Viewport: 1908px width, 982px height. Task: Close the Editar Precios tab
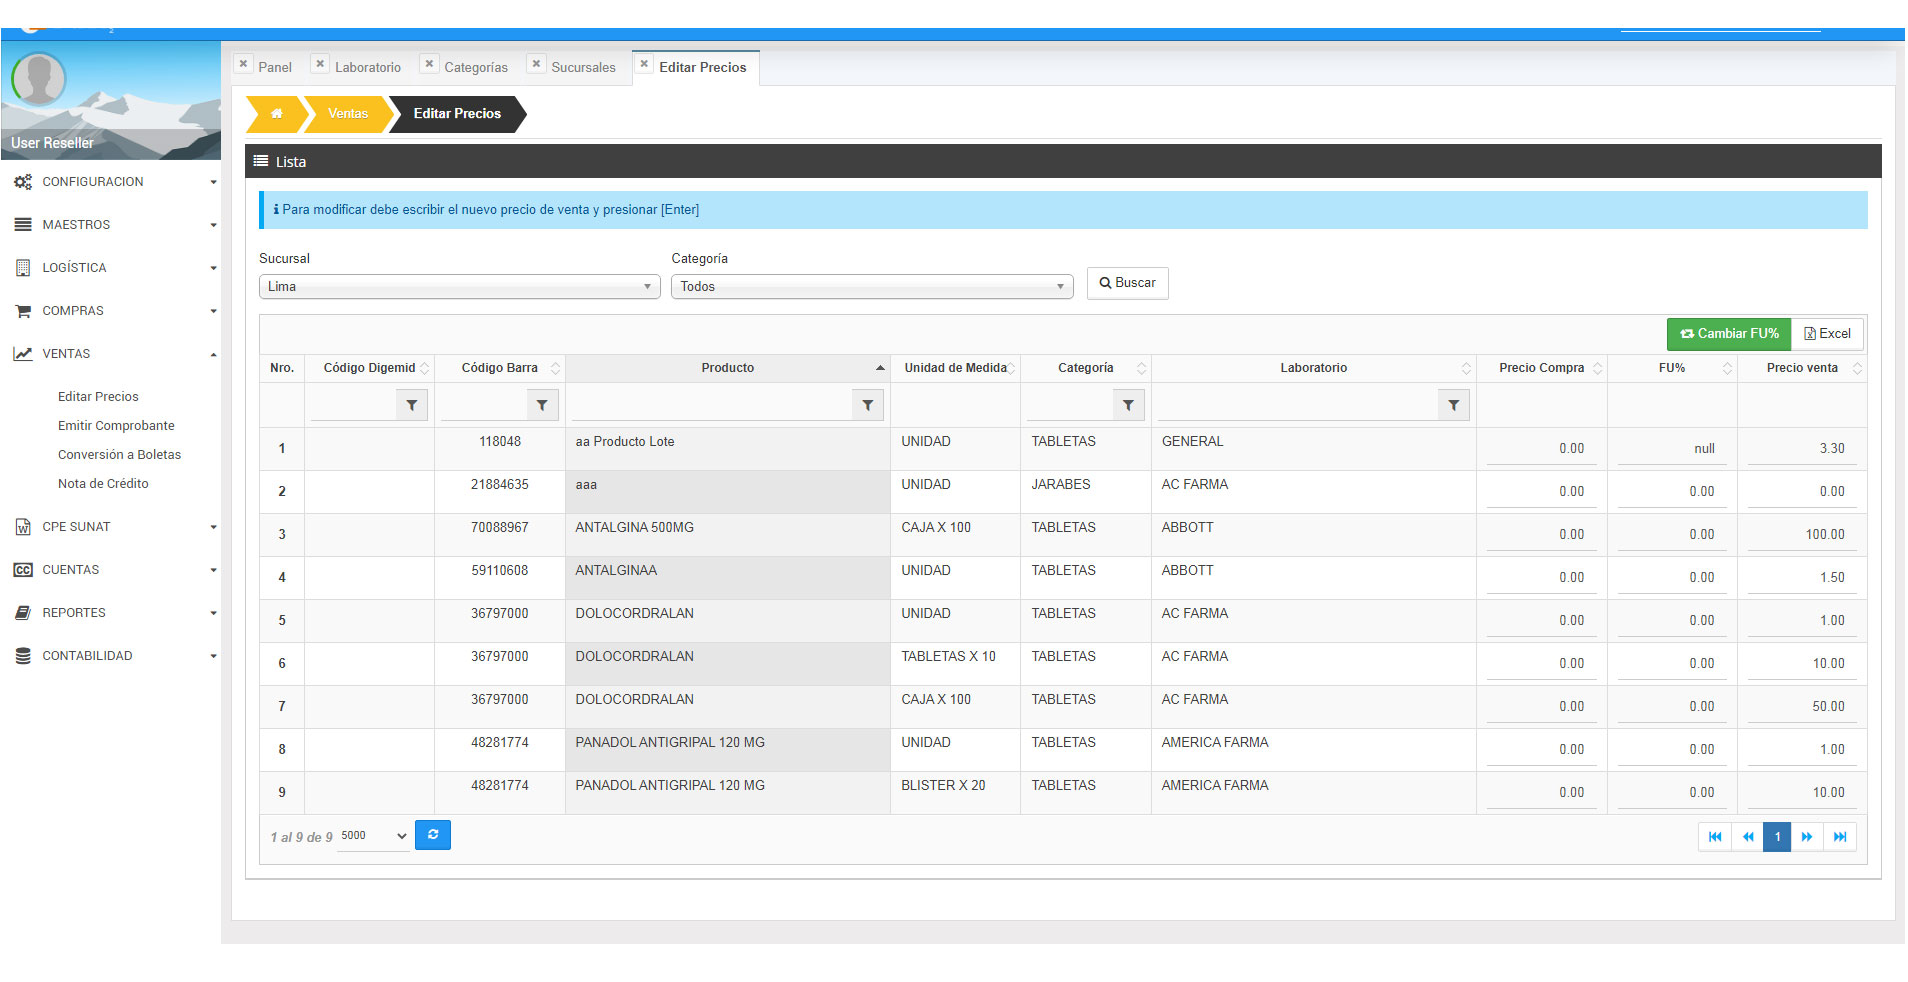(x=644, y=64)
